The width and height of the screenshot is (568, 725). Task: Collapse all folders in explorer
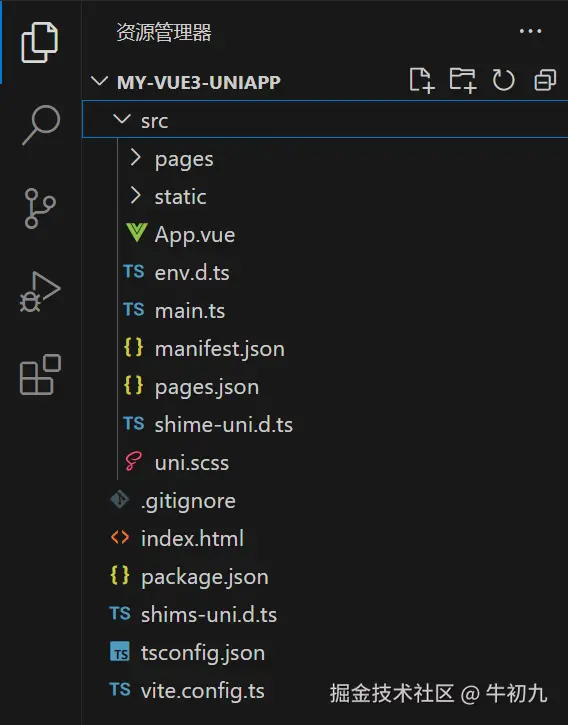(545, 80)
